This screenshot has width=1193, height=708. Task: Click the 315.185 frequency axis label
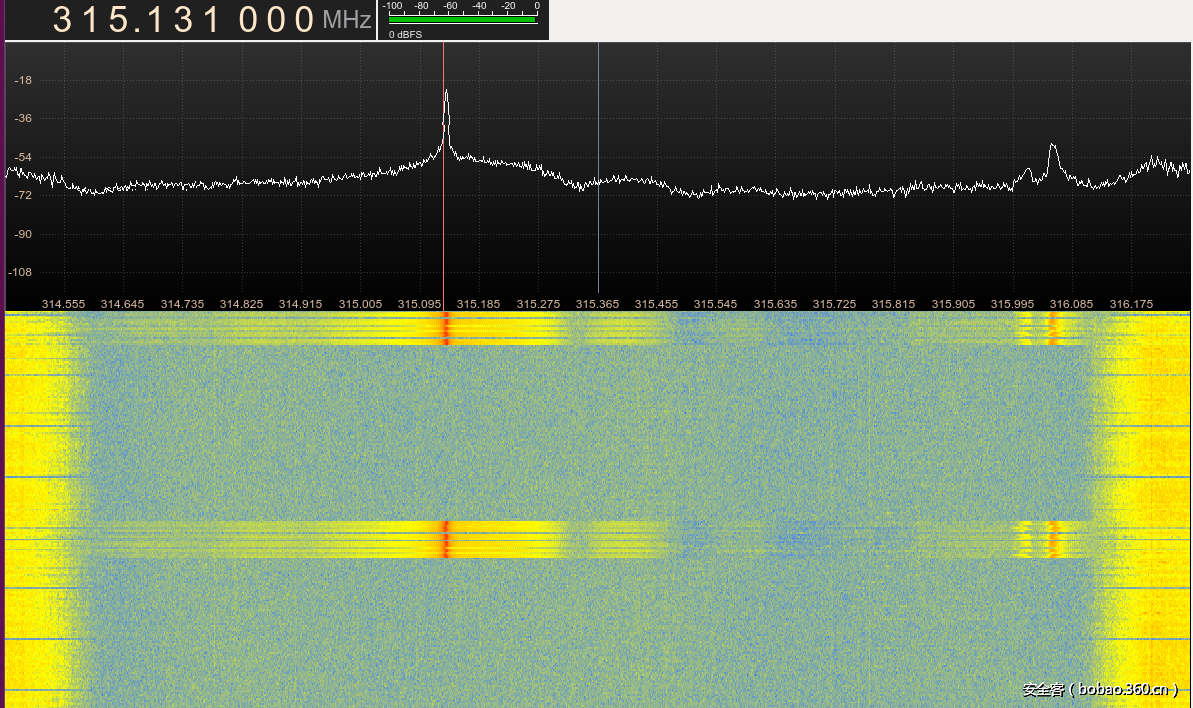(479, 303)
